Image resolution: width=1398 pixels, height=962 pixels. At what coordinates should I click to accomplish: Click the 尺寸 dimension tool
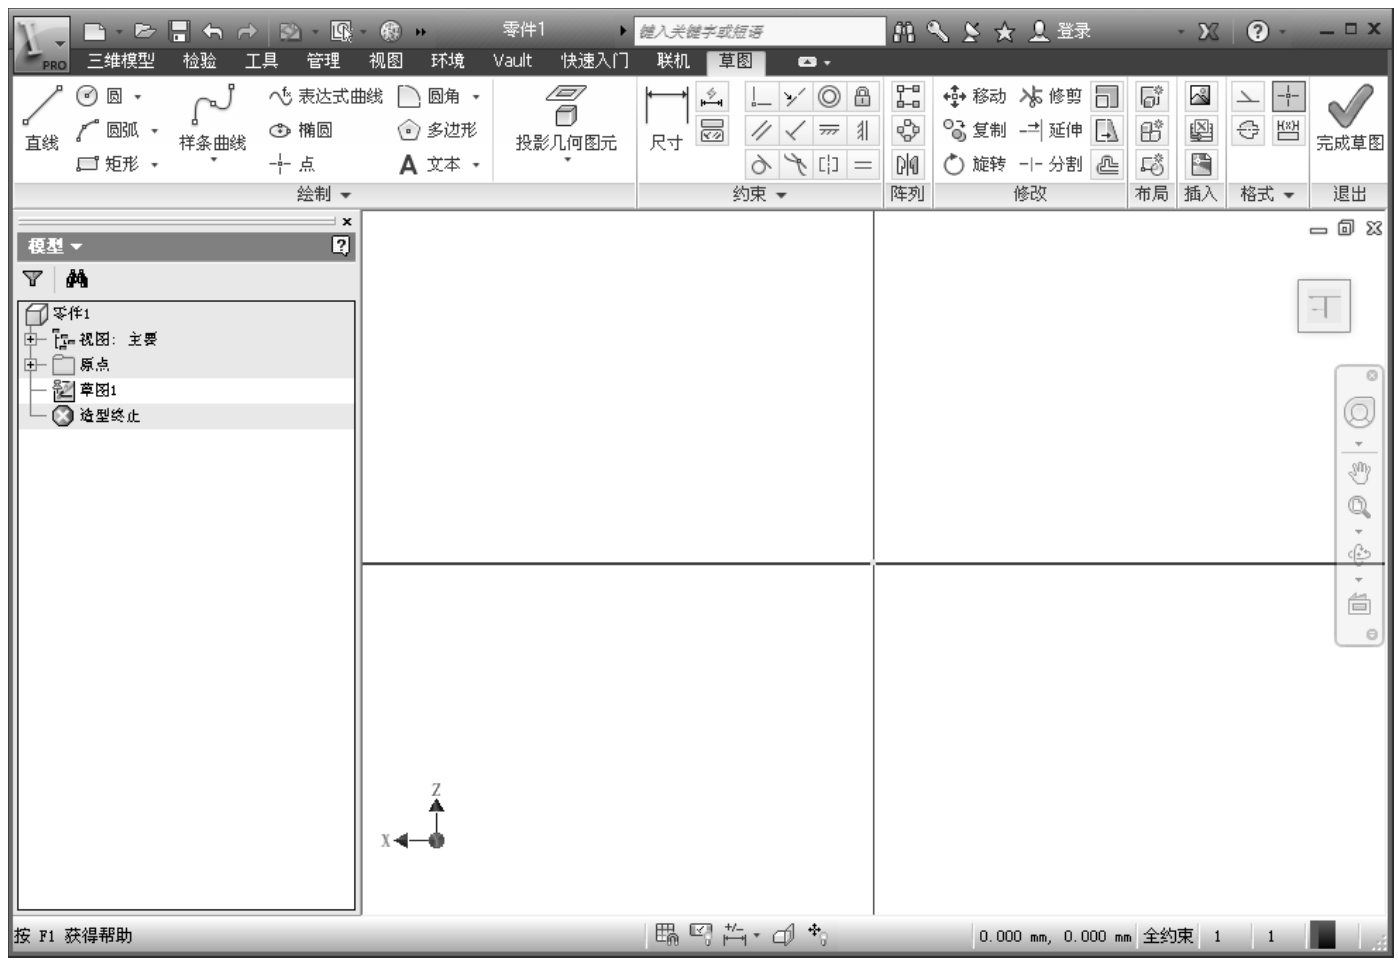666,118
